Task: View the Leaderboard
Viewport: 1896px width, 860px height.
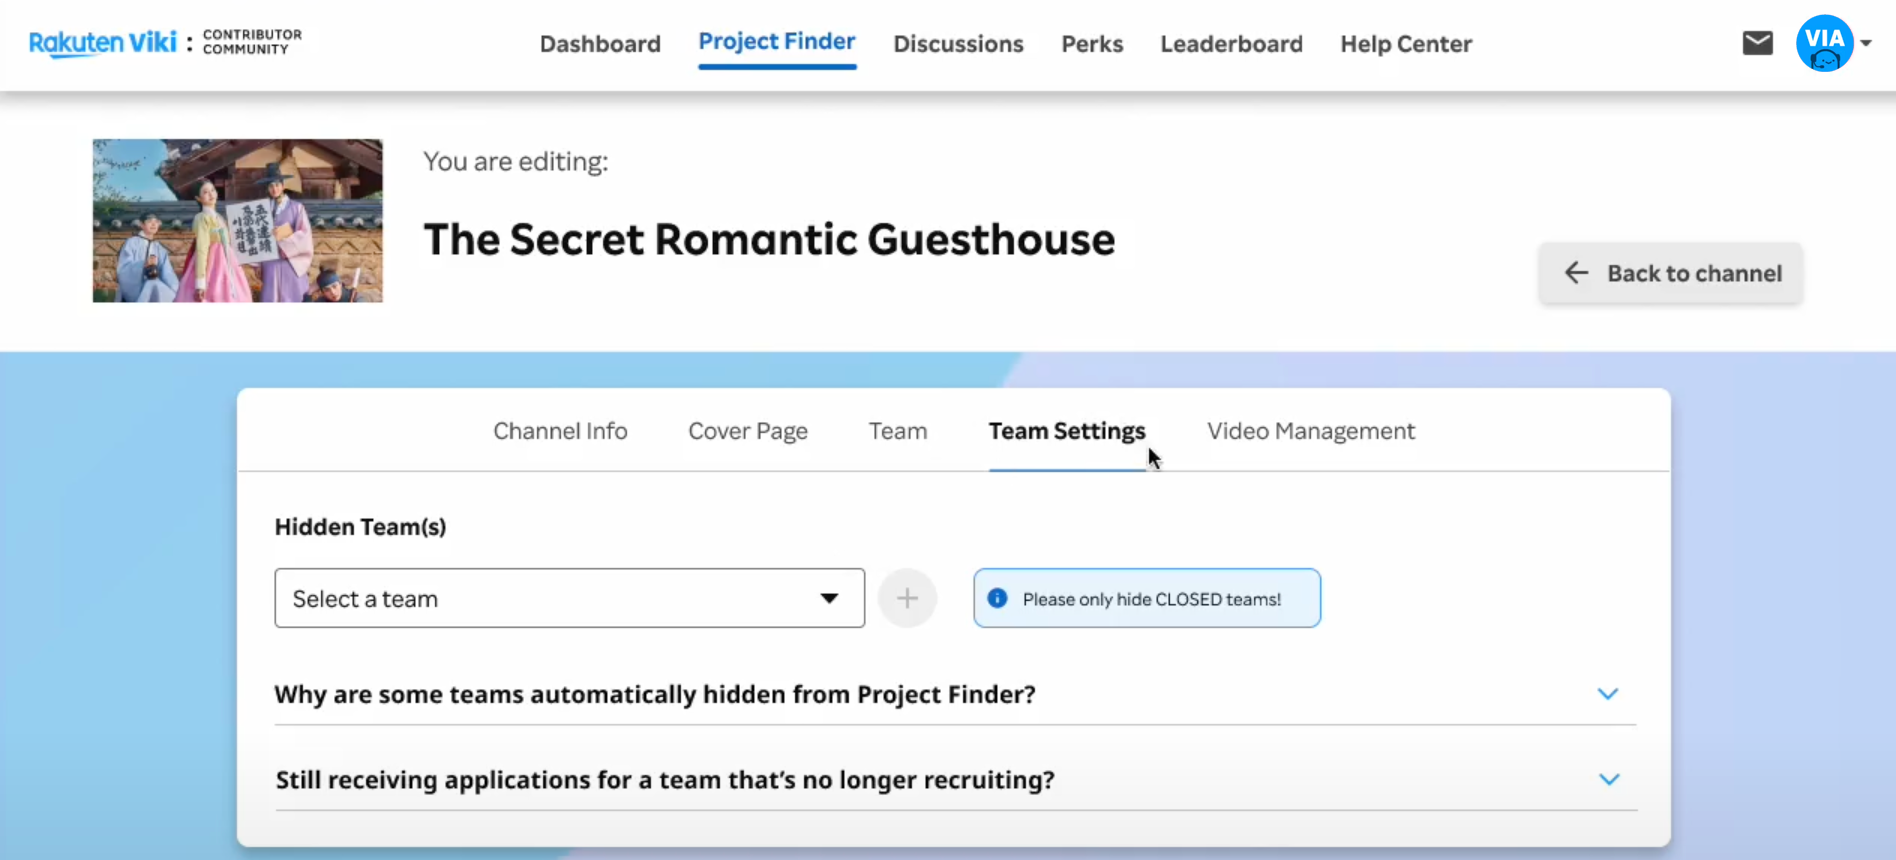Action: pyautogui.click(x=1231, y=44)
